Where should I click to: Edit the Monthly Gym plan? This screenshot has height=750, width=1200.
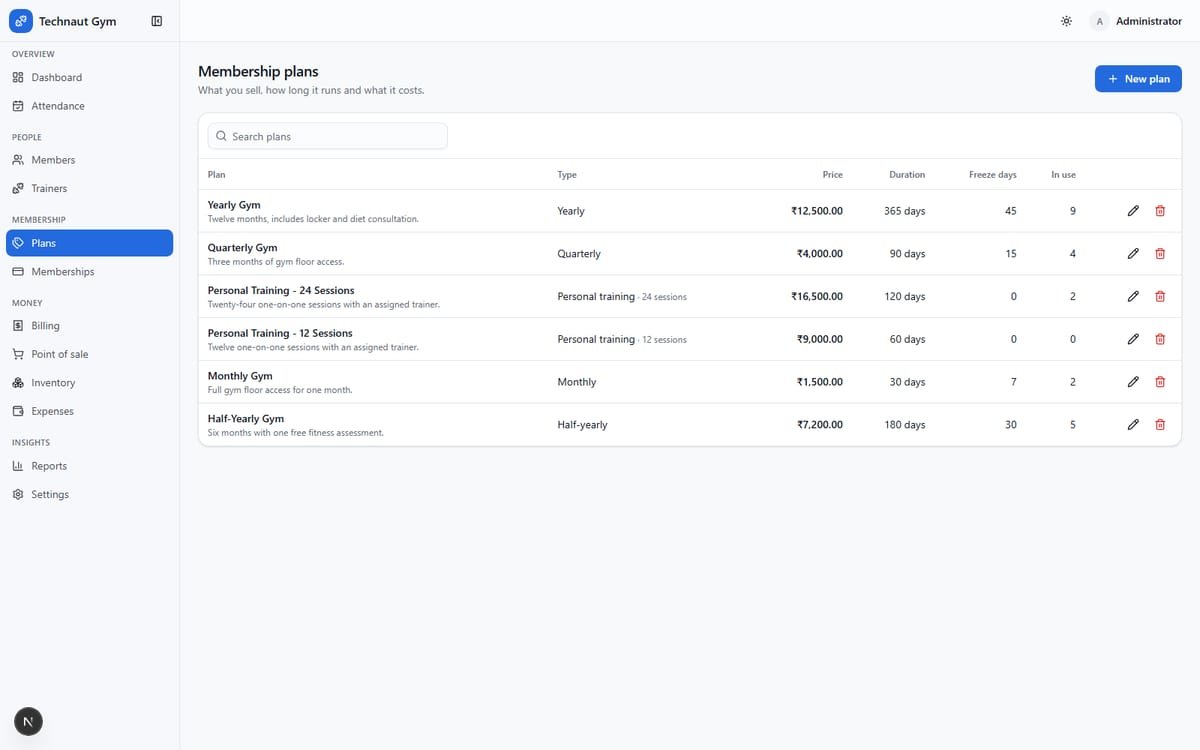1133,382
